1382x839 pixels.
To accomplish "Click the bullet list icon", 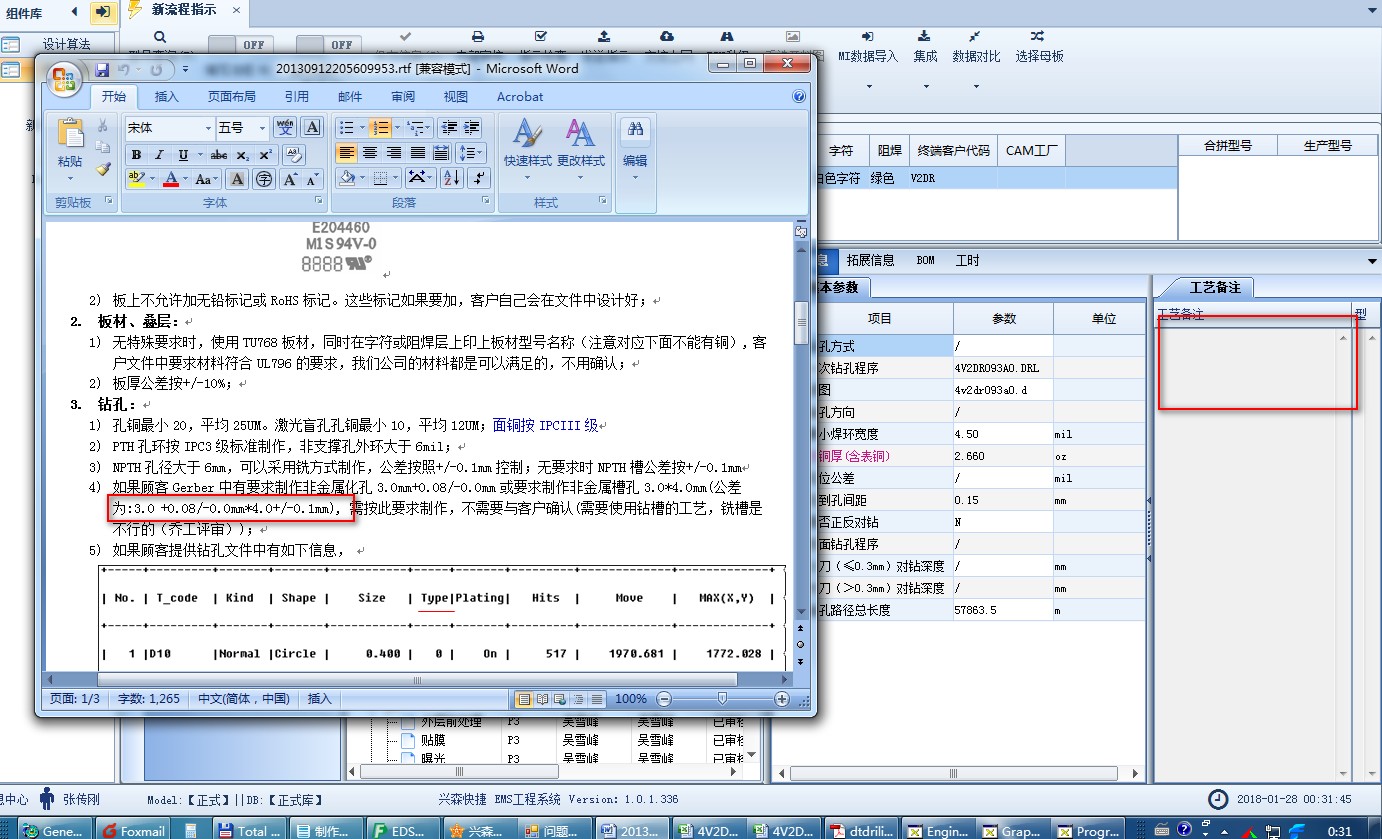I will coord(346,127).
